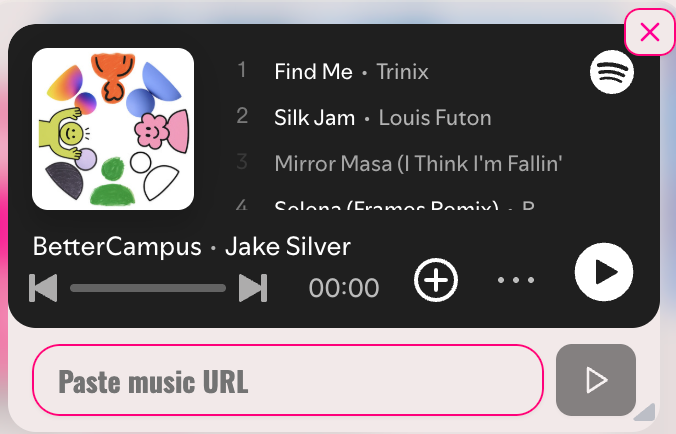Click the playlist cover art thumbnail
Image resolution: width=676 pixels, height=434 pixels.
(x=113, y=129)
